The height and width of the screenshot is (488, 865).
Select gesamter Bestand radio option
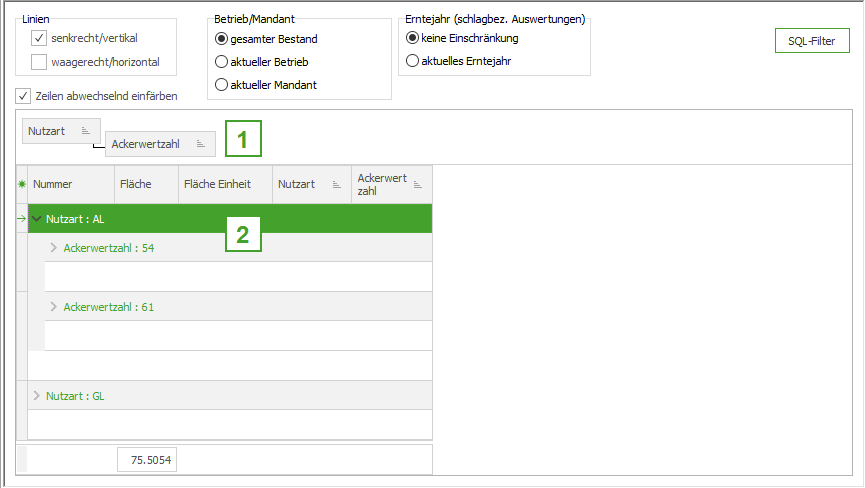click(x=222, y=39)
